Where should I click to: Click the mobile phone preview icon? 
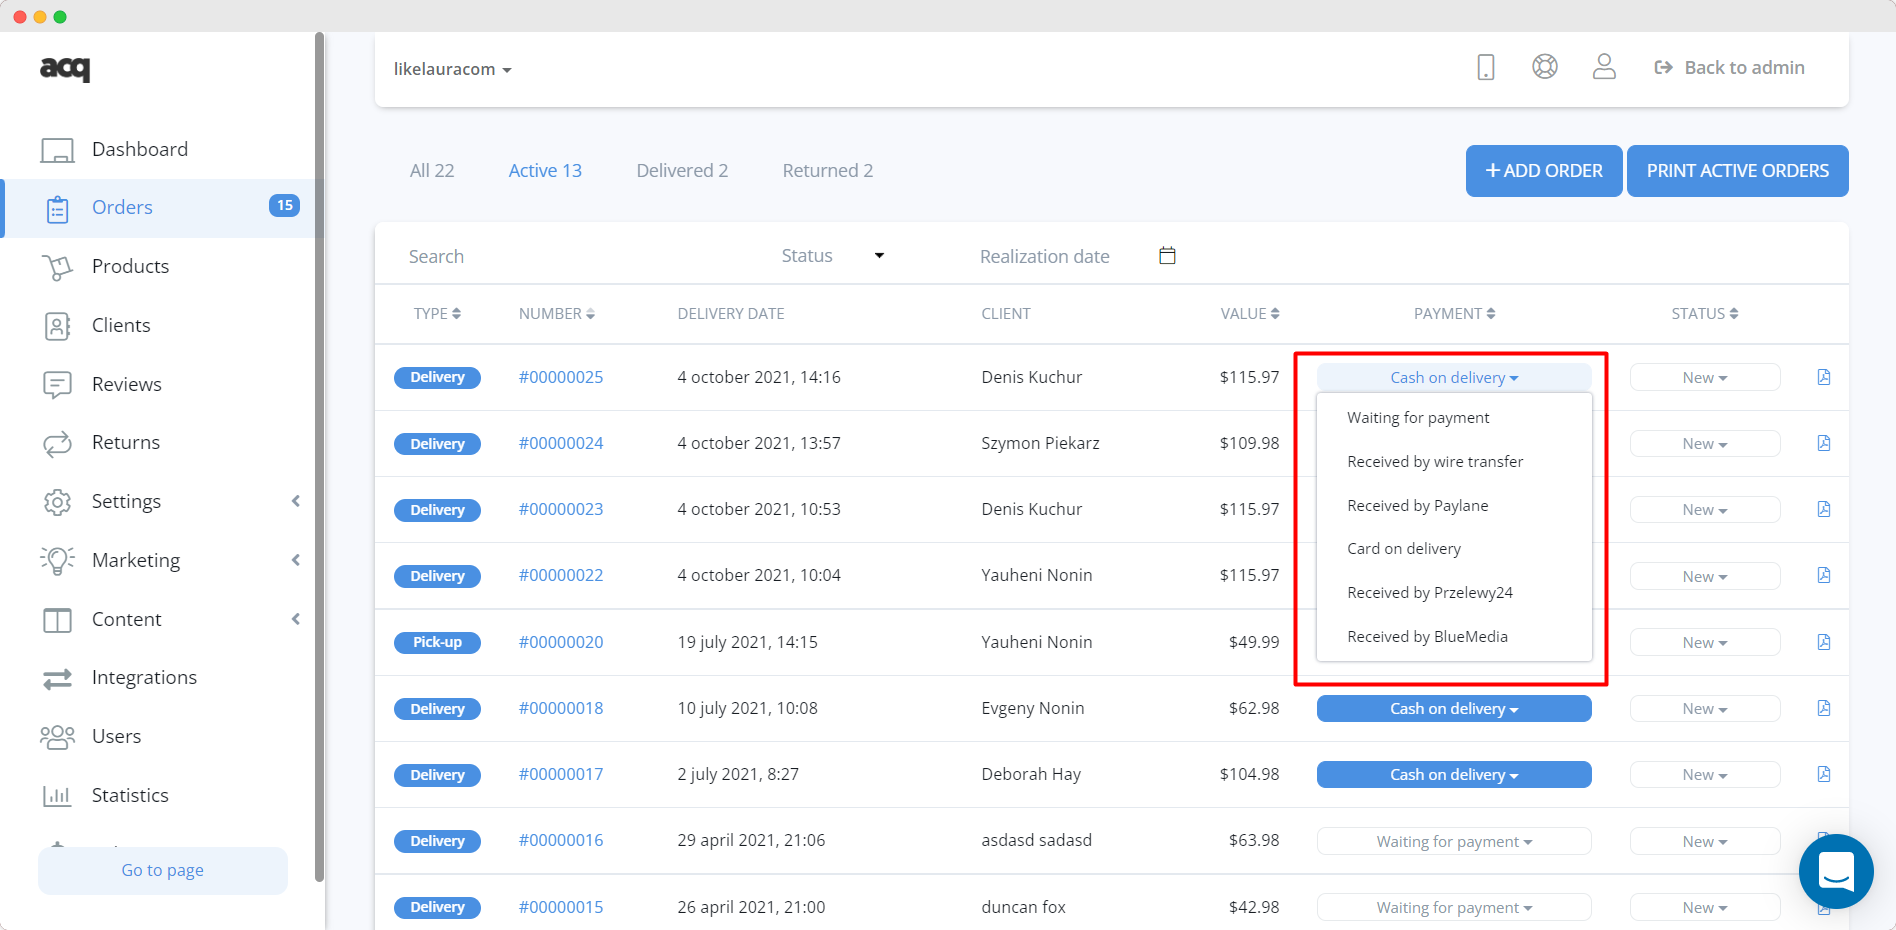tap(1486, 67)
